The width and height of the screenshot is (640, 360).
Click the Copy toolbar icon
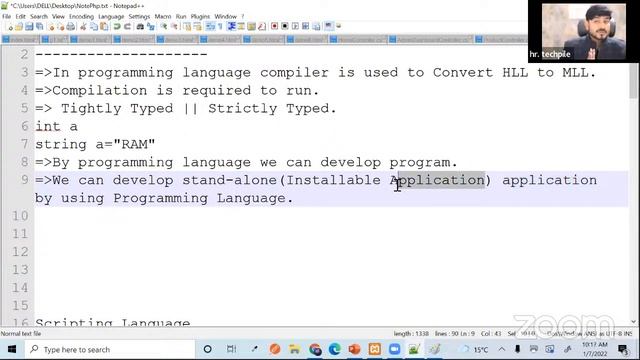click(94, 27)
